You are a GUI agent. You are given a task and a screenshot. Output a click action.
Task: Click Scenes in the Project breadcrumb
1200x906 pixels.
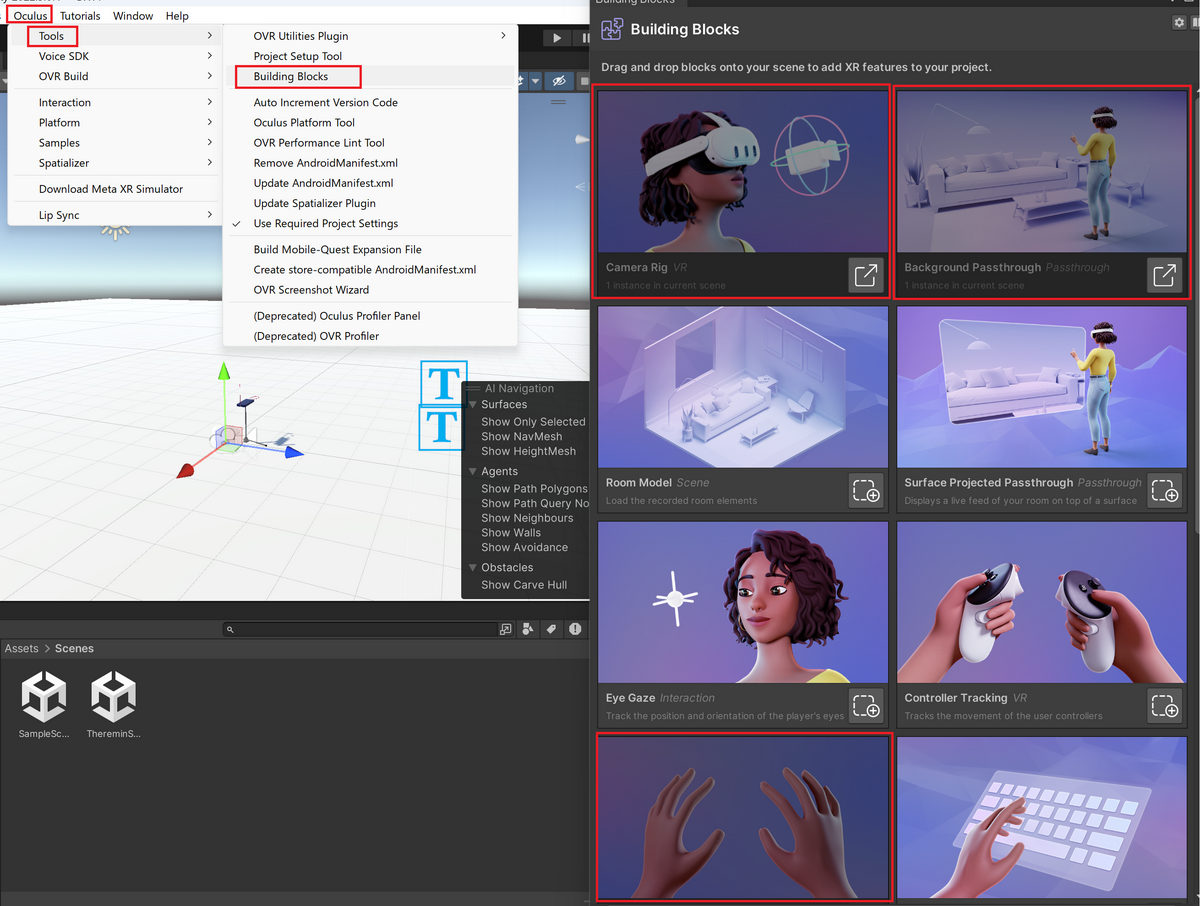point(74,648)
